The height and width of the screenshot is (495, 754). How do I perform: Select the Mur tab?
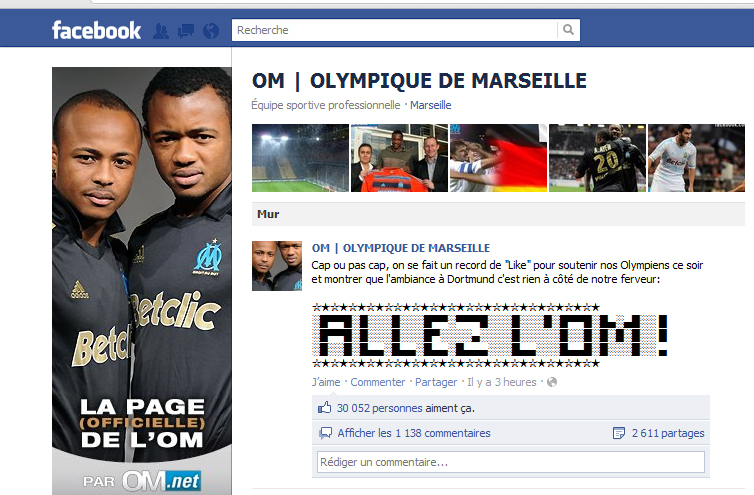268,214
